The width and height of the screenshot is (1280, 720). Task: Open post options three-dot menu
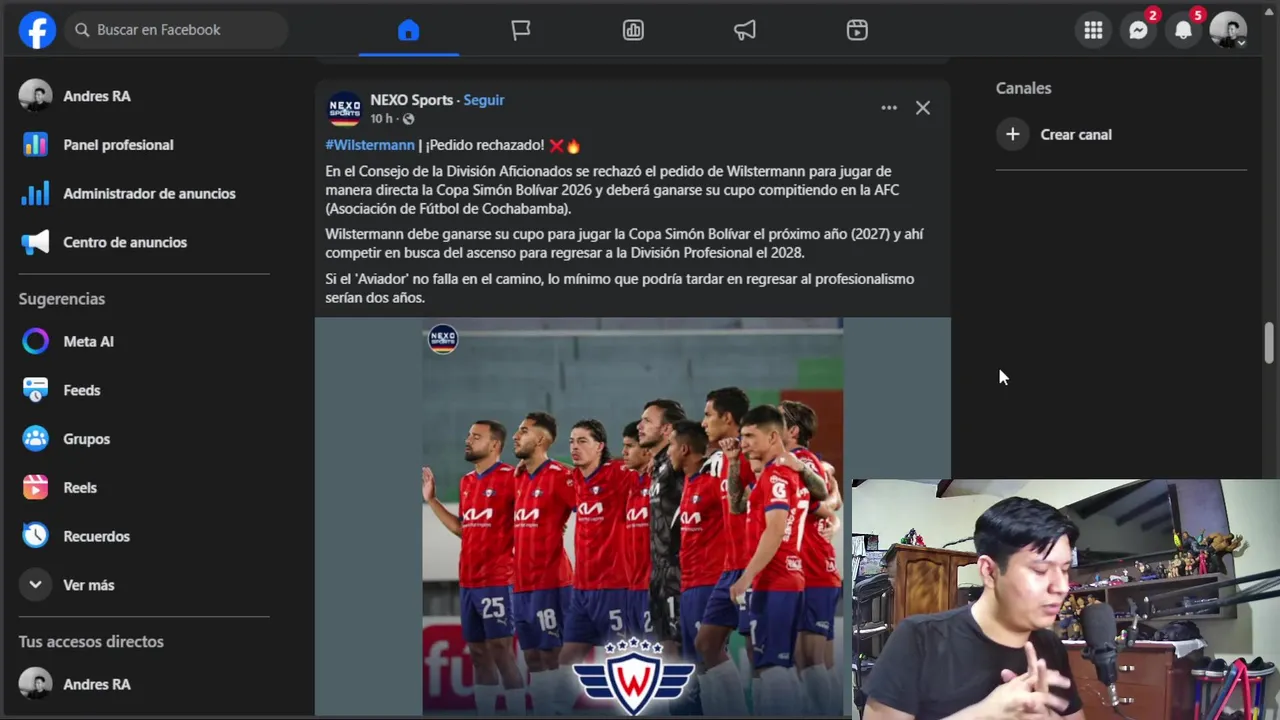pyautogui.click(x=889, y=108)
